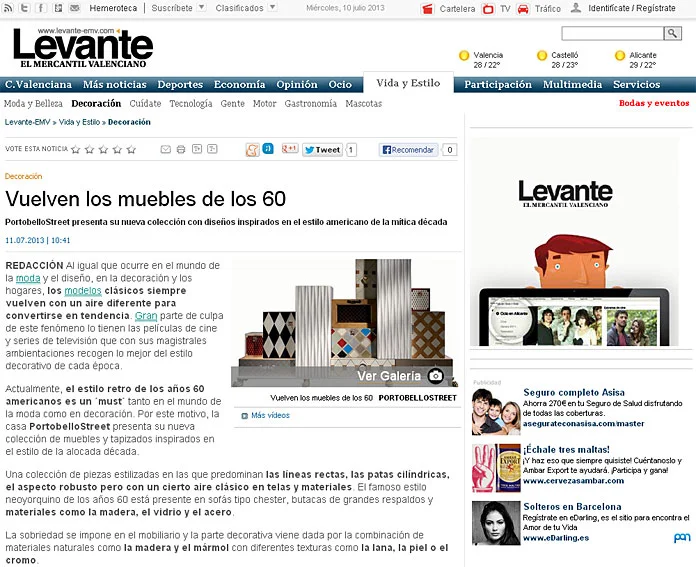
Task: Click the Tweet button
Action: tap(323, 150)
